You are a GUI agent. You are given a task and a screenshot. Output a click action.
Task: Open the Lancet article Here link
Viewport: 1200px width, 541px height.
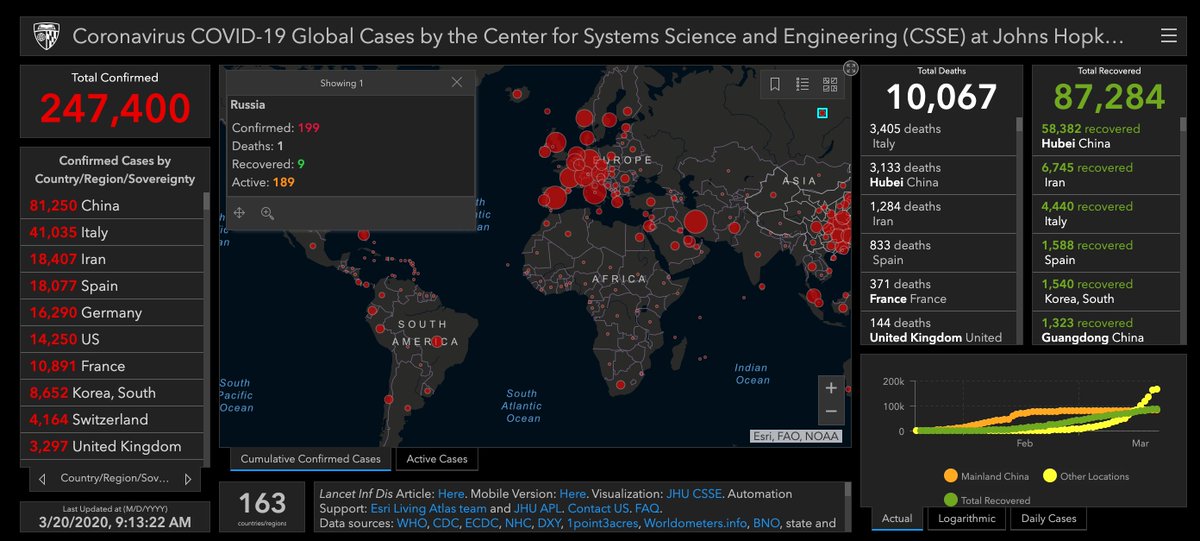(x=451, y=494)
